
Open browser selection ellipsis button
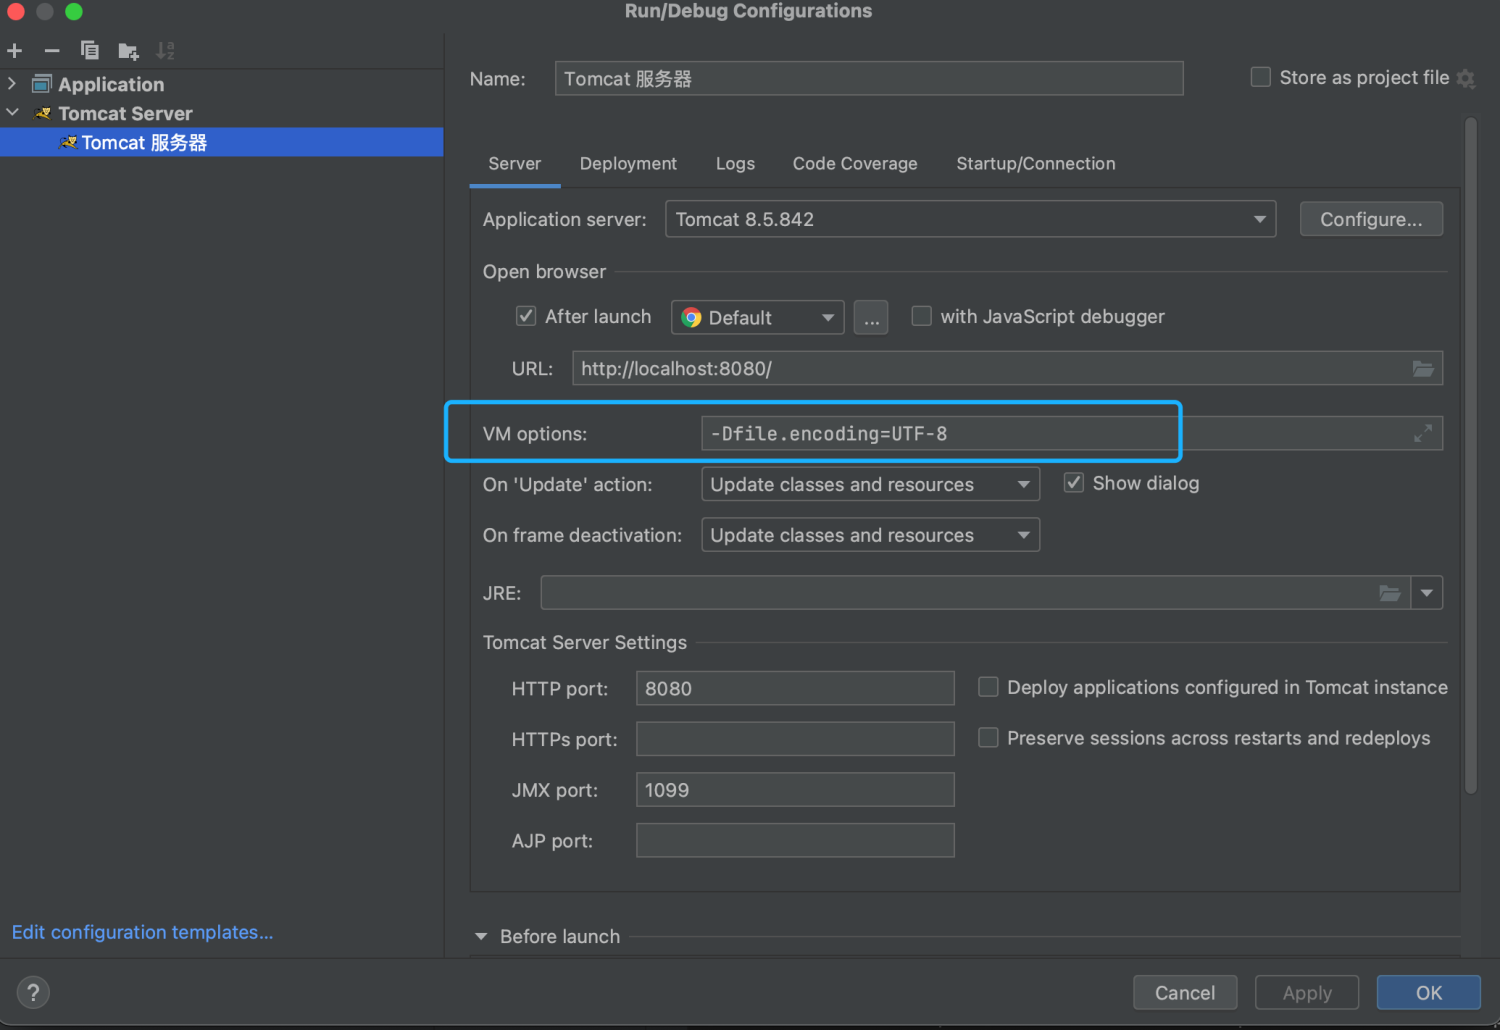[x=871, y=318]
